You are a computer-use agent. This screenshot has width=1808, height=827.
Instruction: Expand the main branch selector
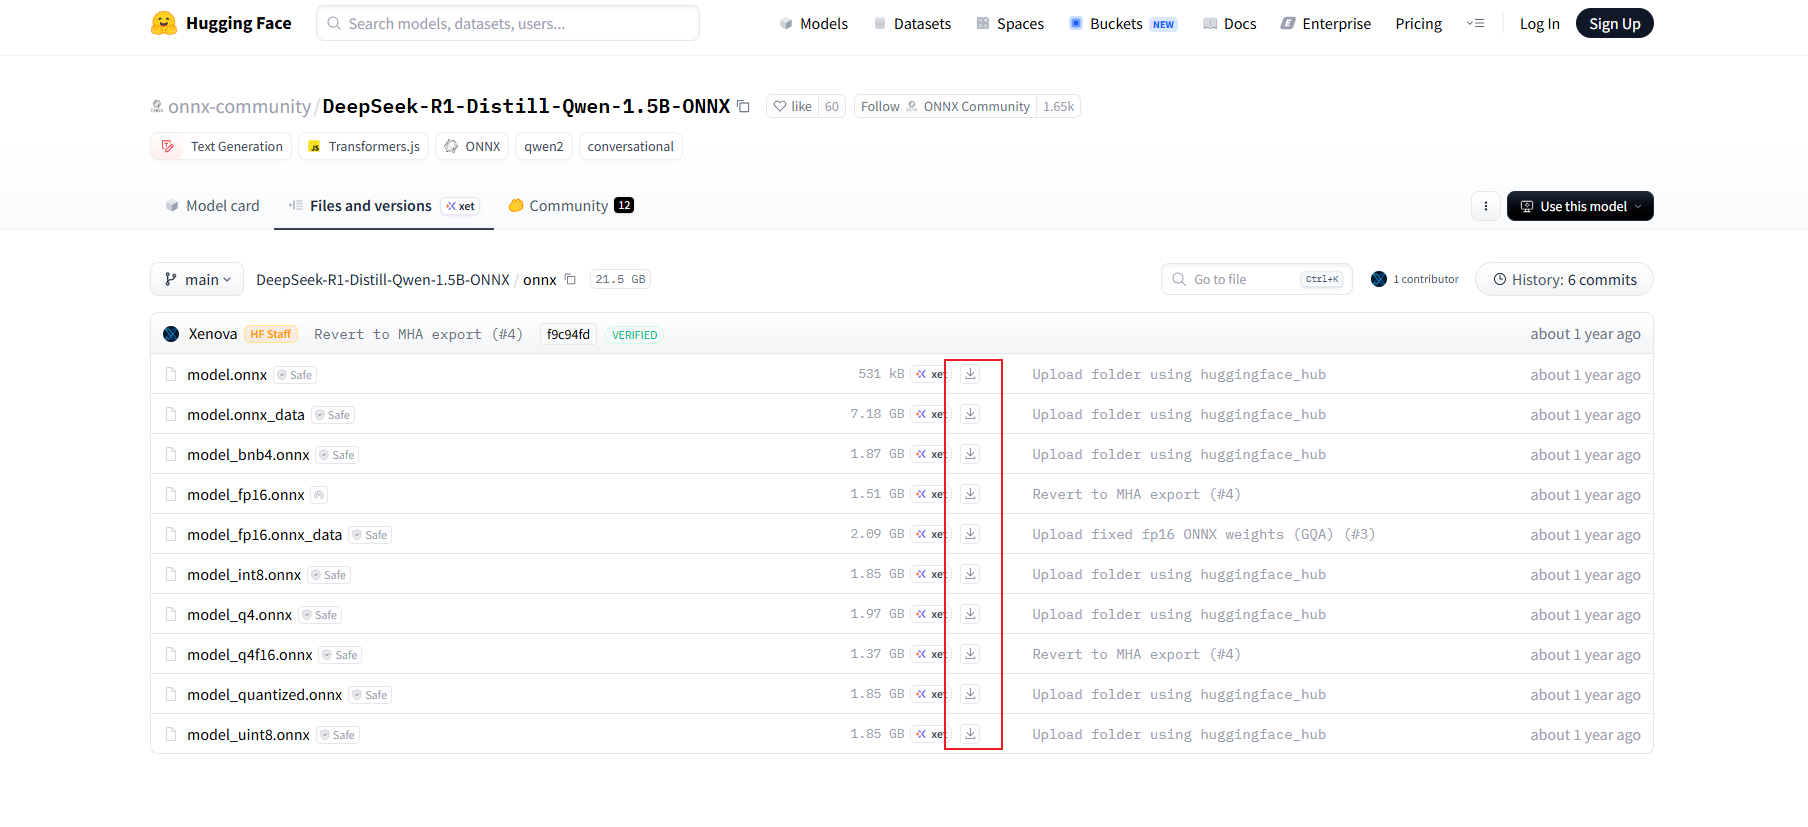pos(197,280)
